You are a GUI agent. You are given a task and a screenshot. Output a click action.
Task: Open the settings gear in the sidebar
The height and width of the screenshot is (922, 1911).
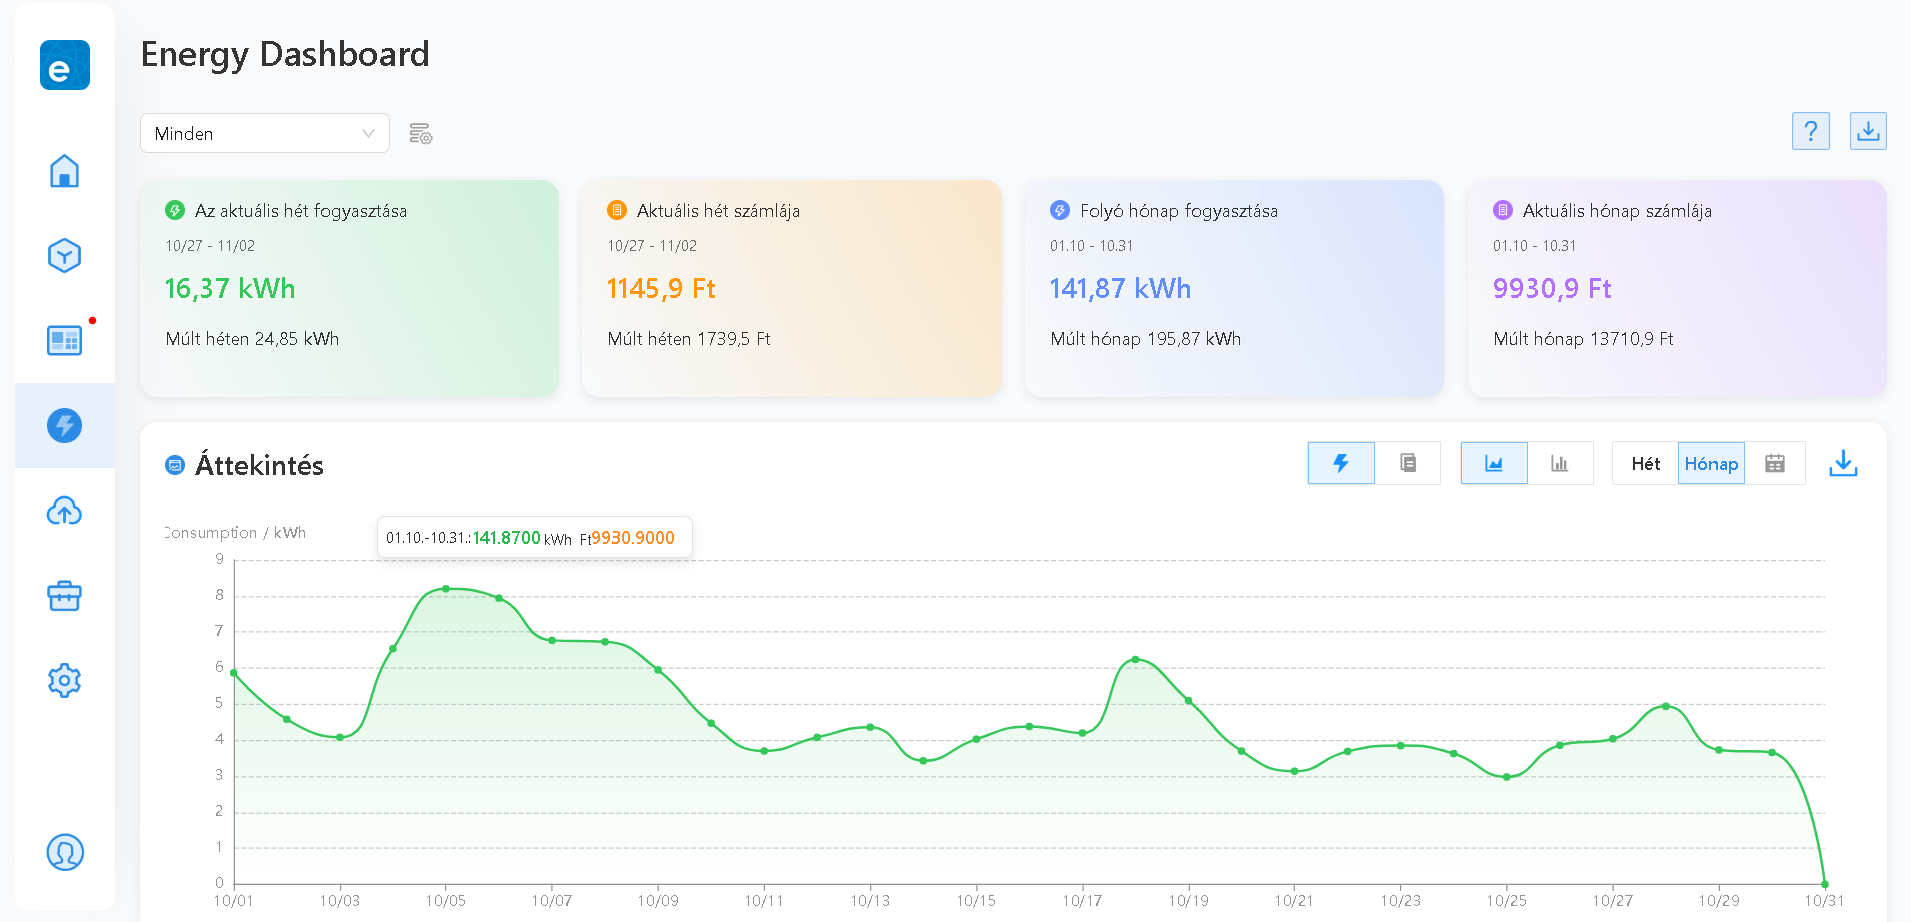coord(64,681)
